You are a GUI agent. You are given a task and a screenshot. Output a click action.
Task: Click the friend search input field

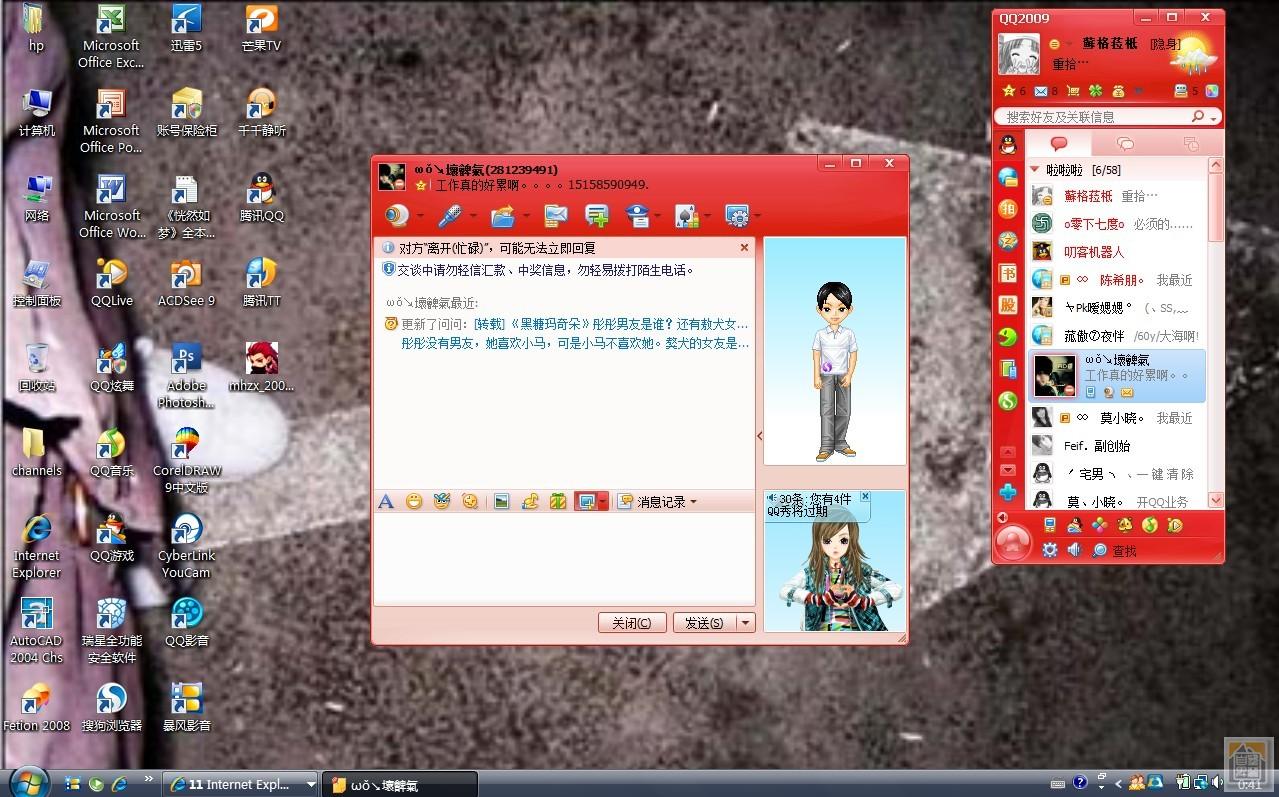pos(1100,117)
